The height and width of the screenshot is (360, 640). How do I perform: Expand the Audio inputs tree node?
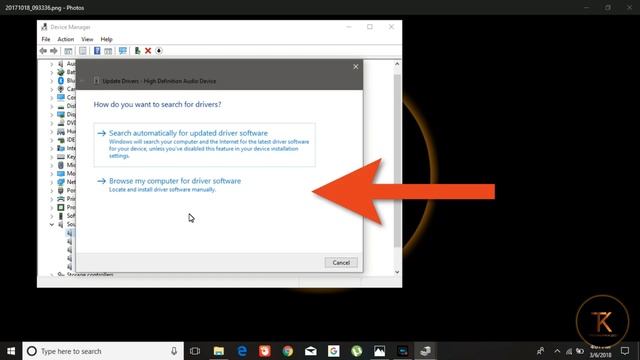click(51, 64)
